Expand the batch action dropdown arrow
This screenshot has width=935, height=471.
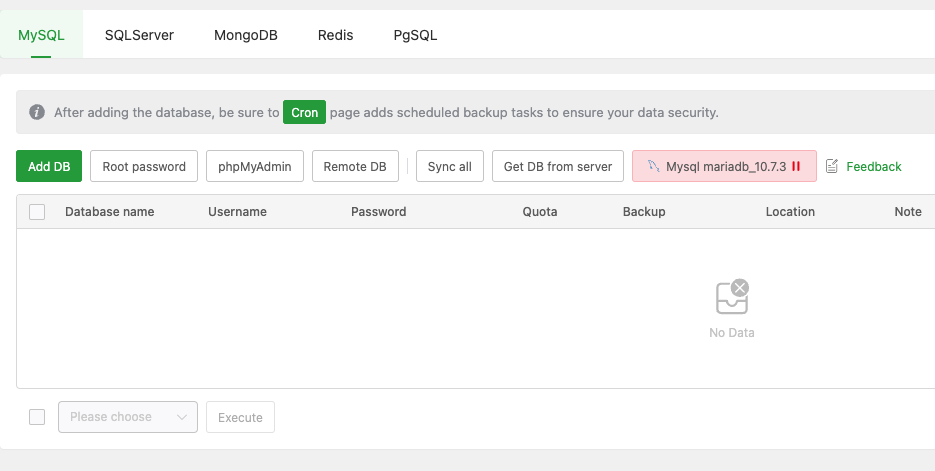(182, 417)
